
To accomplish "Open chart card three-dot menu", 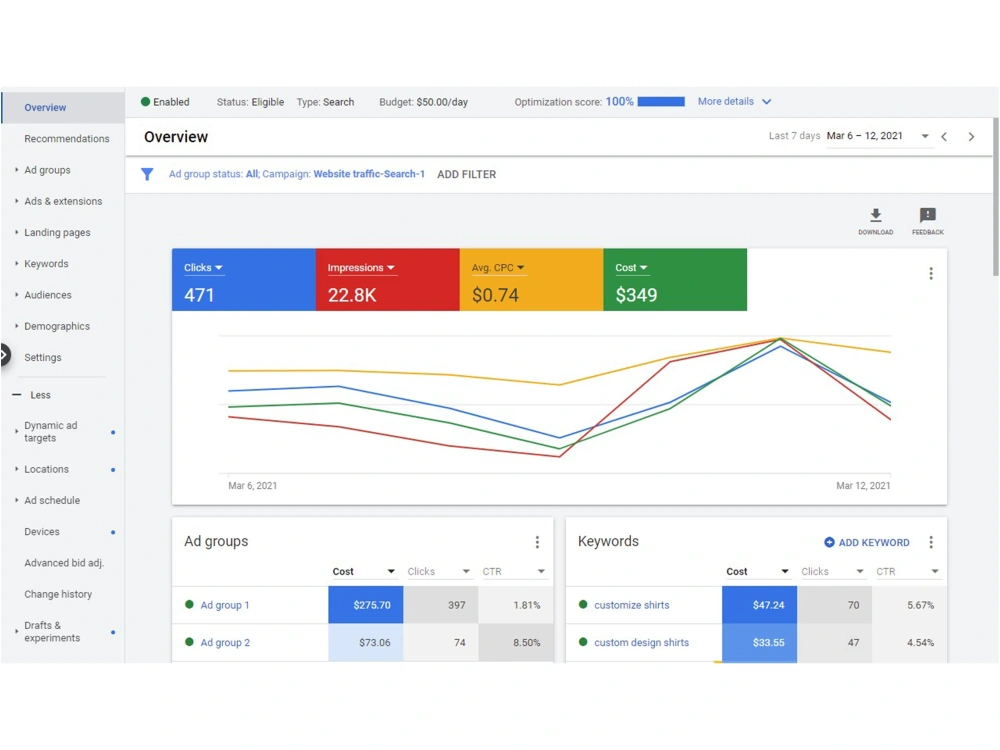I will pos(930,274).
